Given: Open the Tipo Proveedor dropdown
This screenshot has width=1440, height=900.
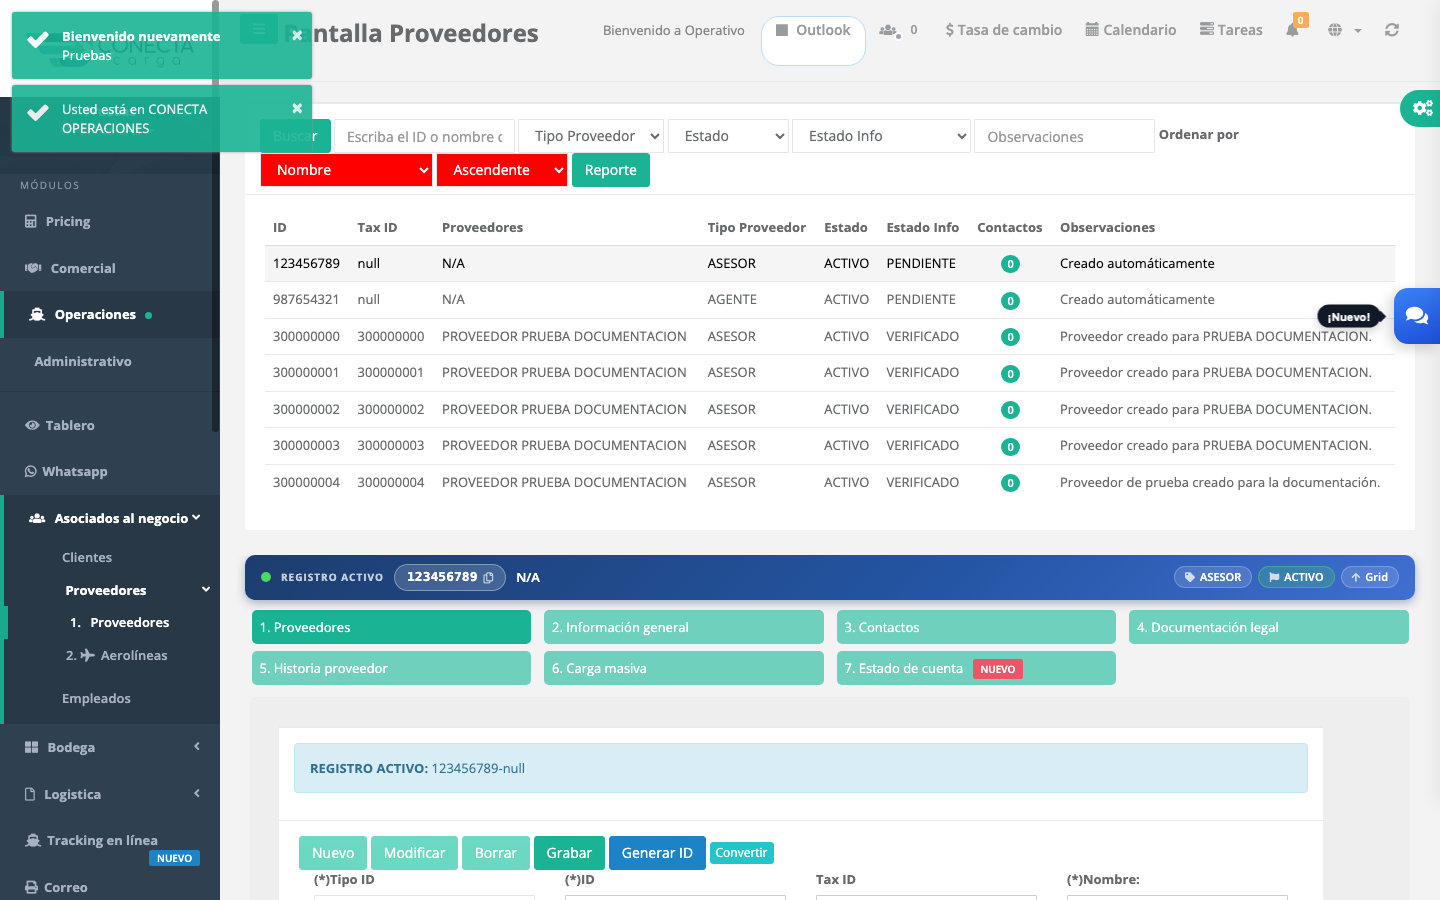Looking at the screenshot, I should [591, 136].
